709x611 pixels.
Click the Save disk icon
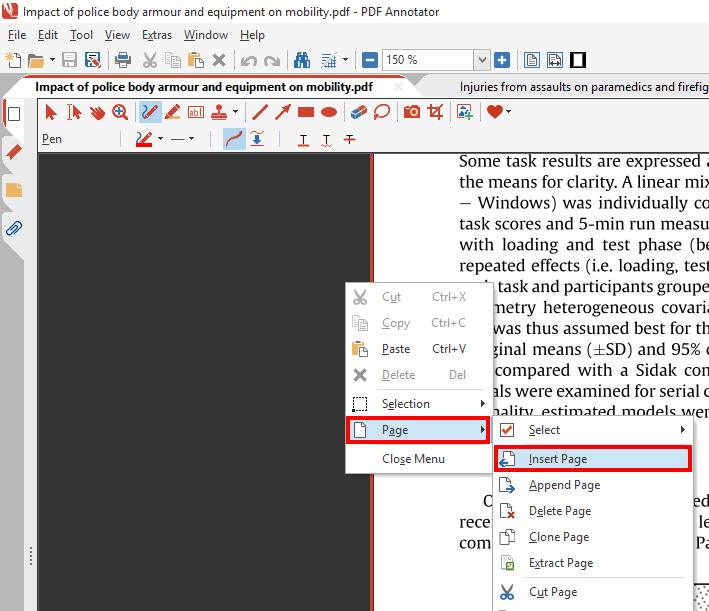pyautogui.click(x=69, y=60)
